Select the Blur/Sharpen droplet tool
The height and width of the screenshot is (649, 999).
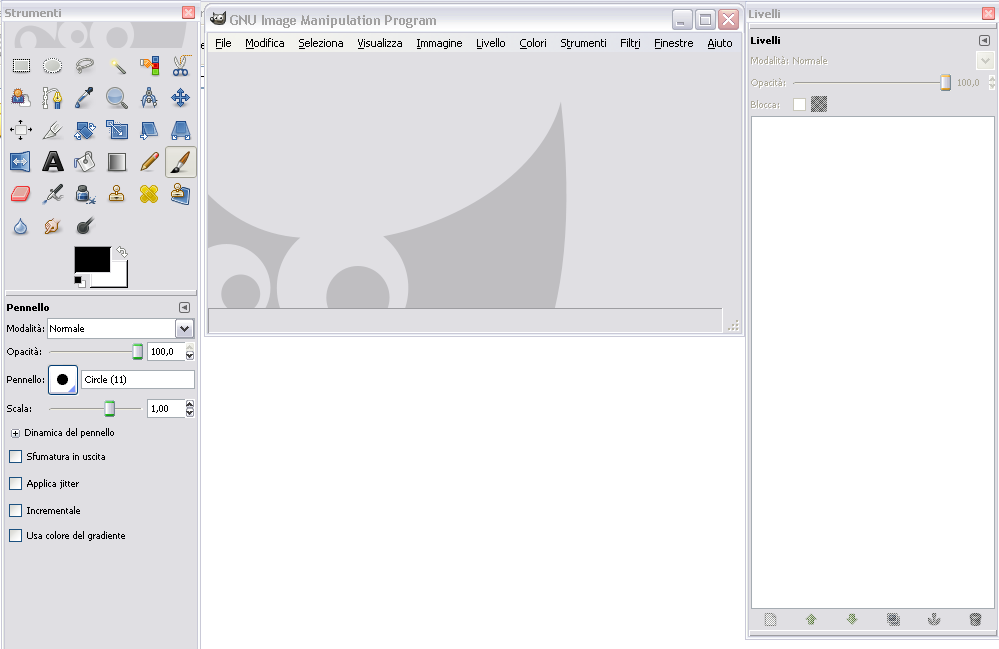[x=21, y=226]
